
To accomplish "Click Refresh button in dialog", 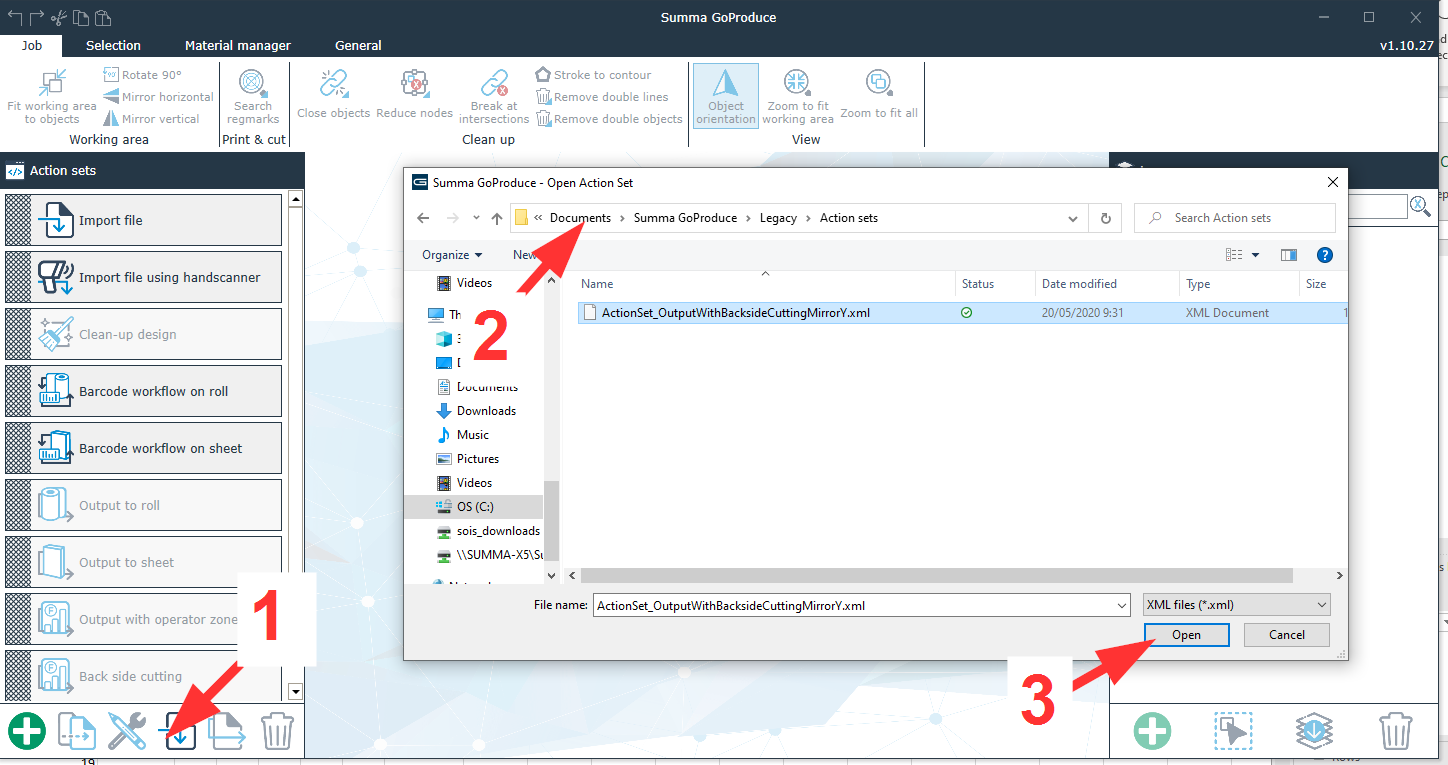I will 1105,218.
